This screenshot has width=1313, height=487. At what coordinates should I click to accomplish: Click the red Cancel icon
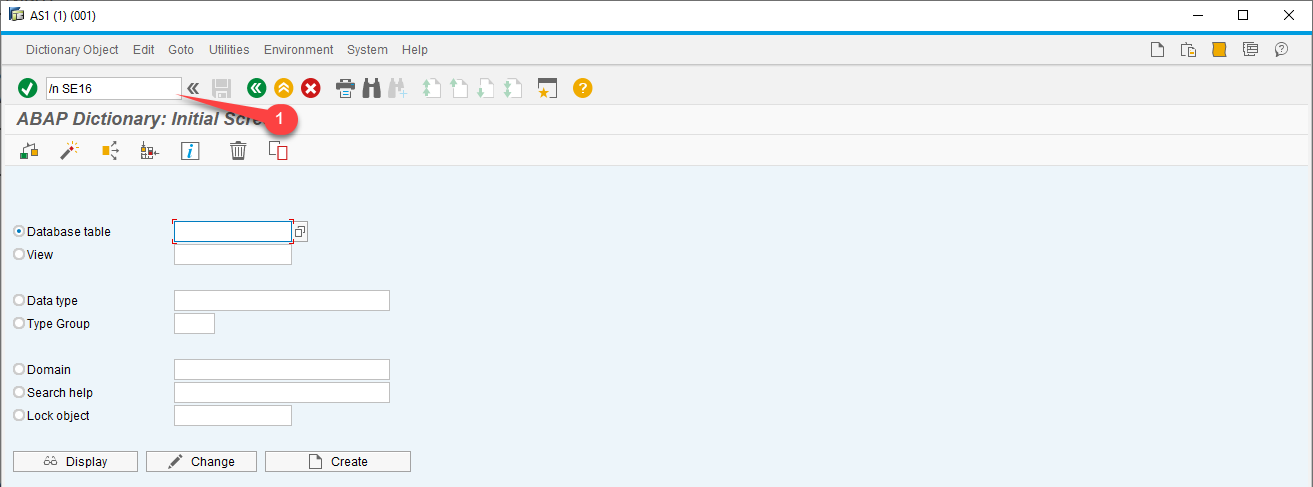pos(311,88)
